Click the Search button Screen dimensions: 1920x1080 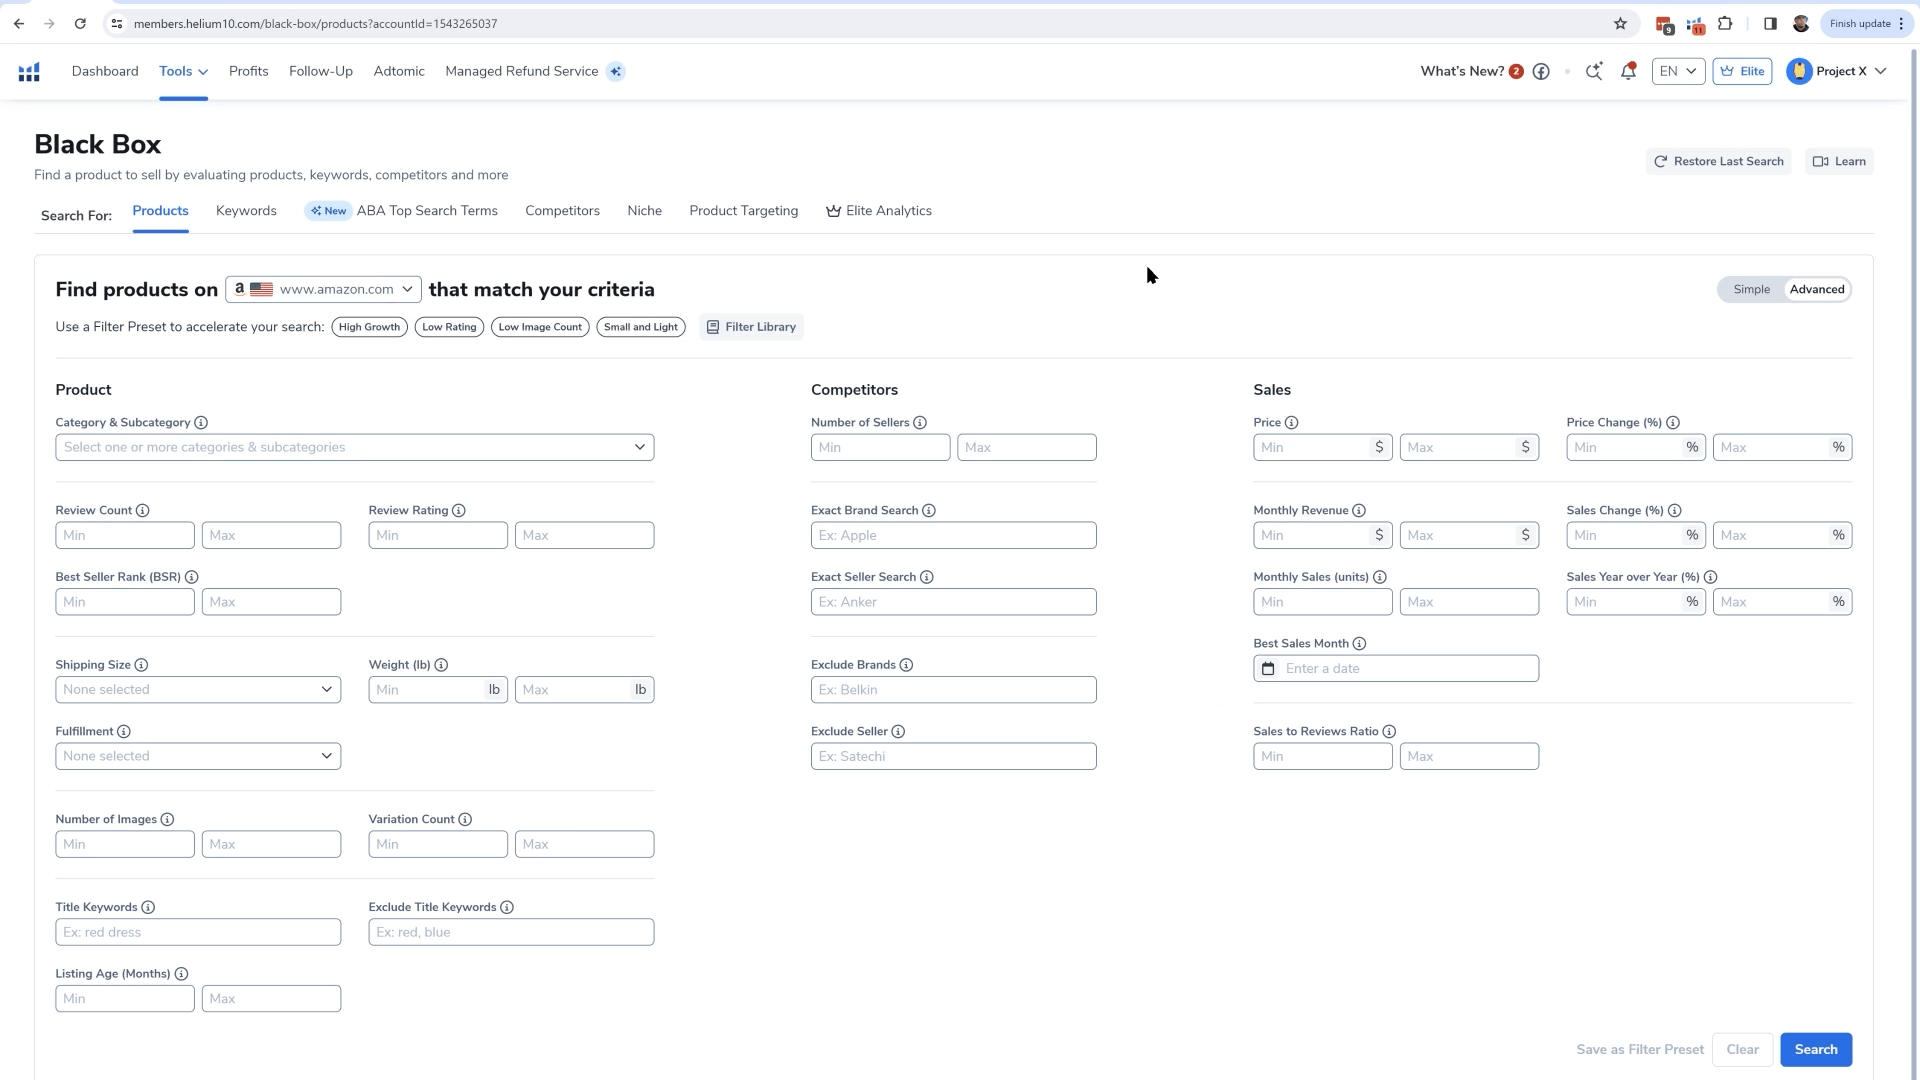click(1815, 1049)
